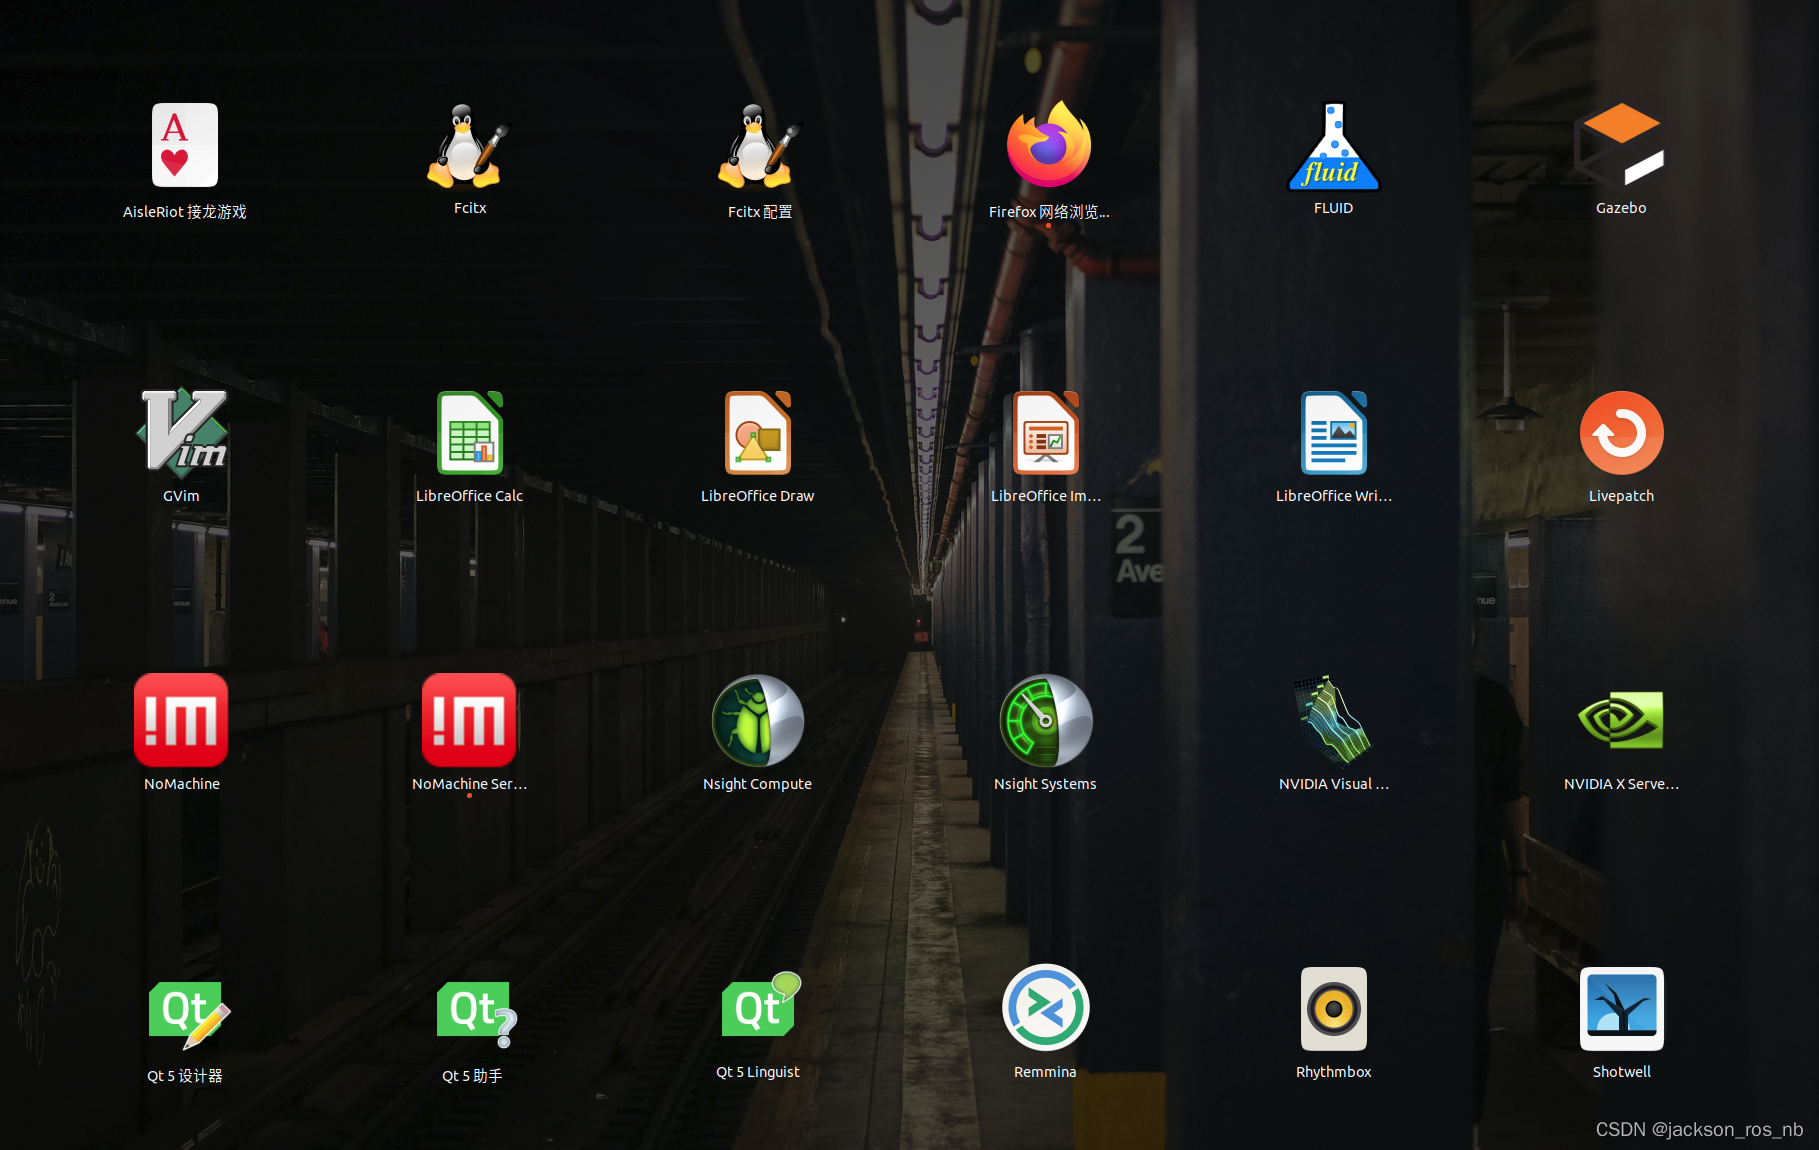Open Qt 5 Linguist icon
Screen dimensions: 1819x1150
[762, 1005]
